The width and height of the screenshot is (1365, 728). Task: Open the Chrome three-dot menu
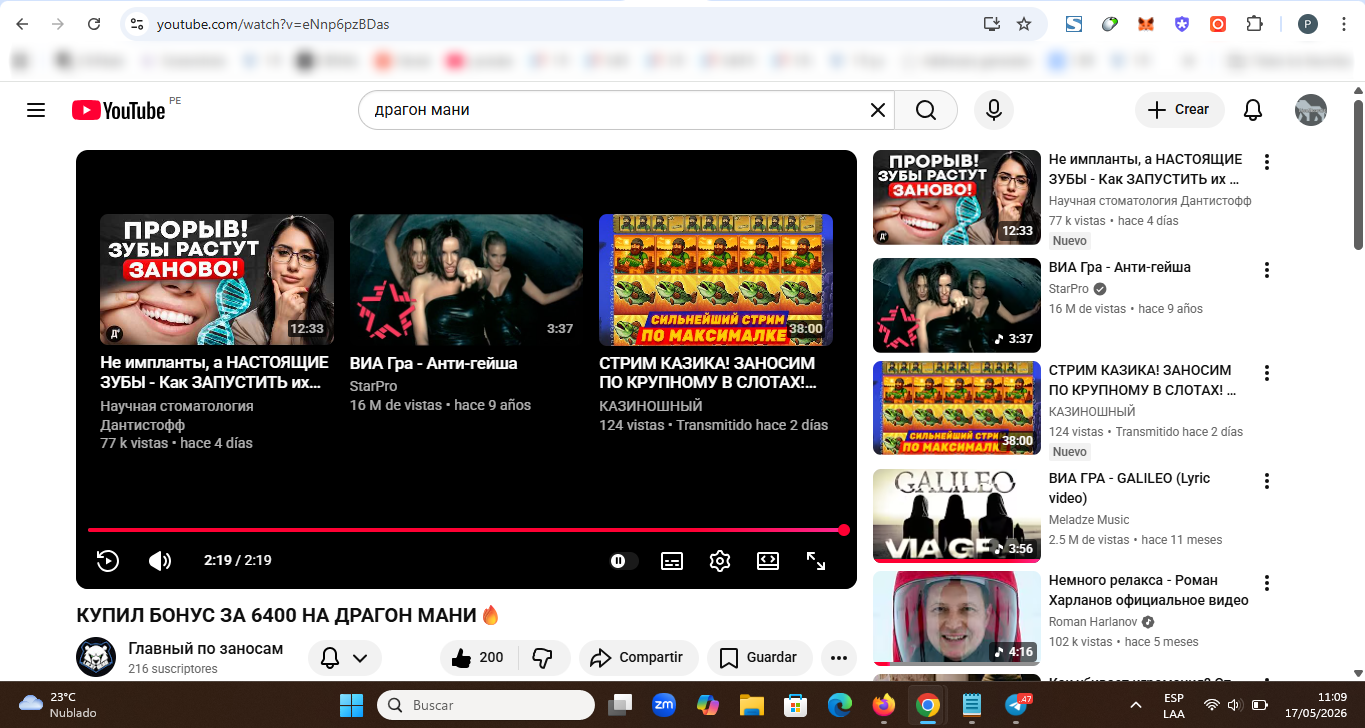[x=1343, y=24]
